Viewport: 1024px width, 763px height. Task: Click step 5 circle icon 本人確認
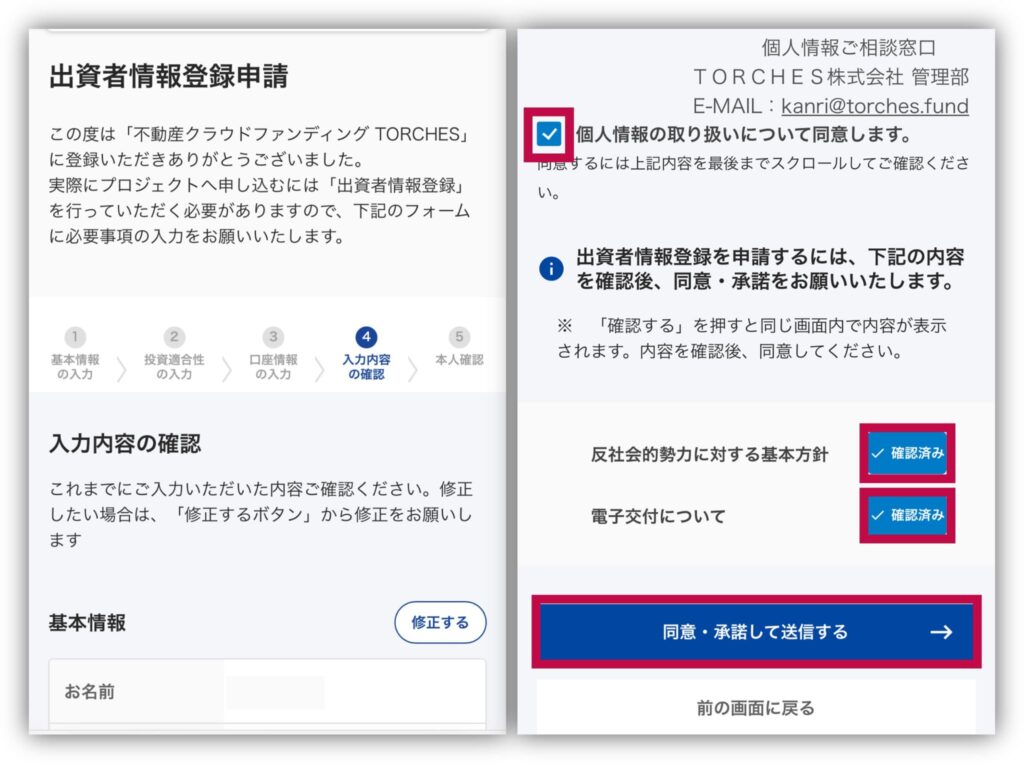[459, 336]
